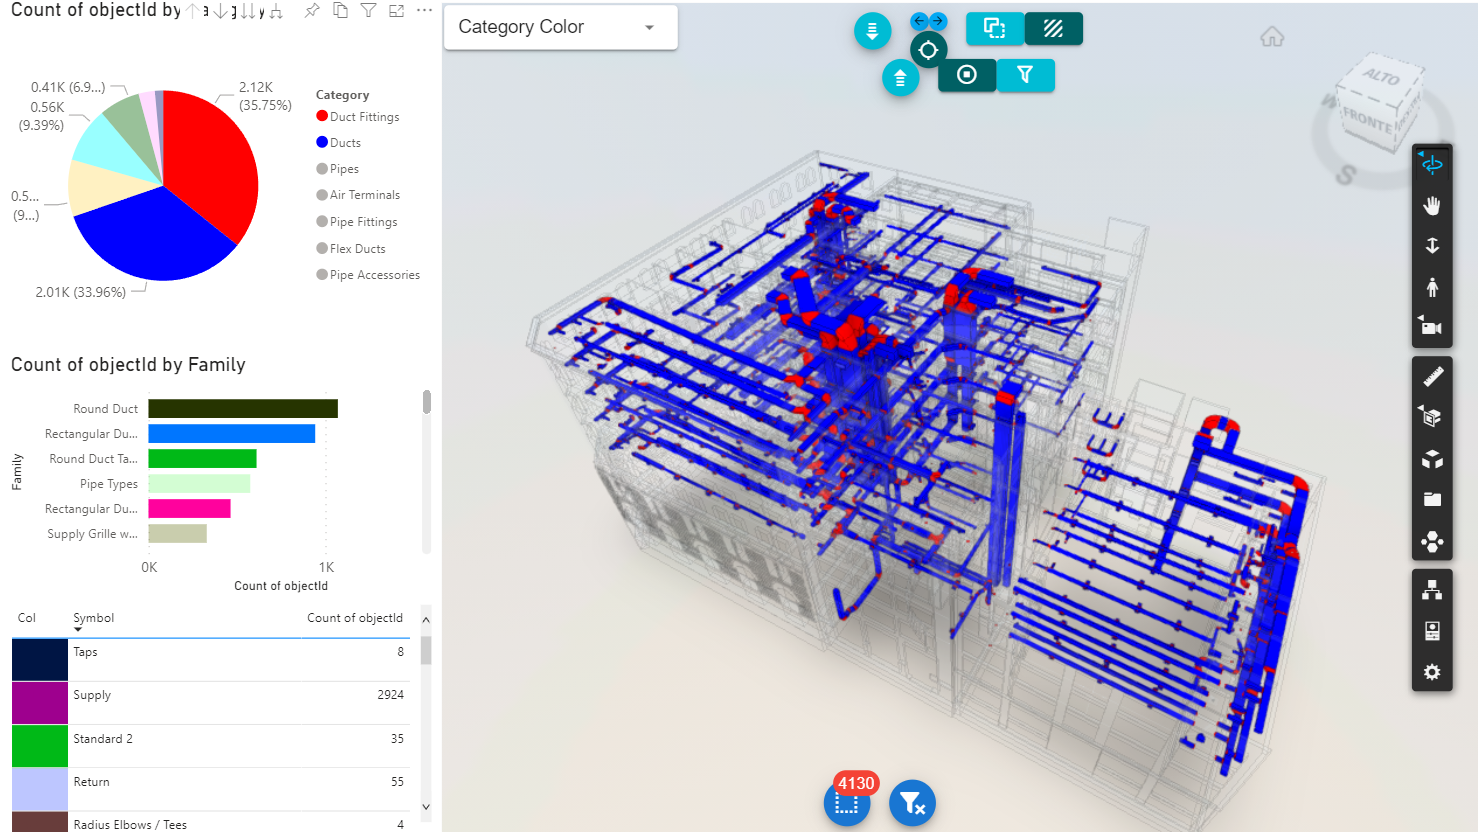The height and width of the screenshot is (832, 1478).
Task: Open the Category Color dropdown
Action: click(x=560, y=27)
